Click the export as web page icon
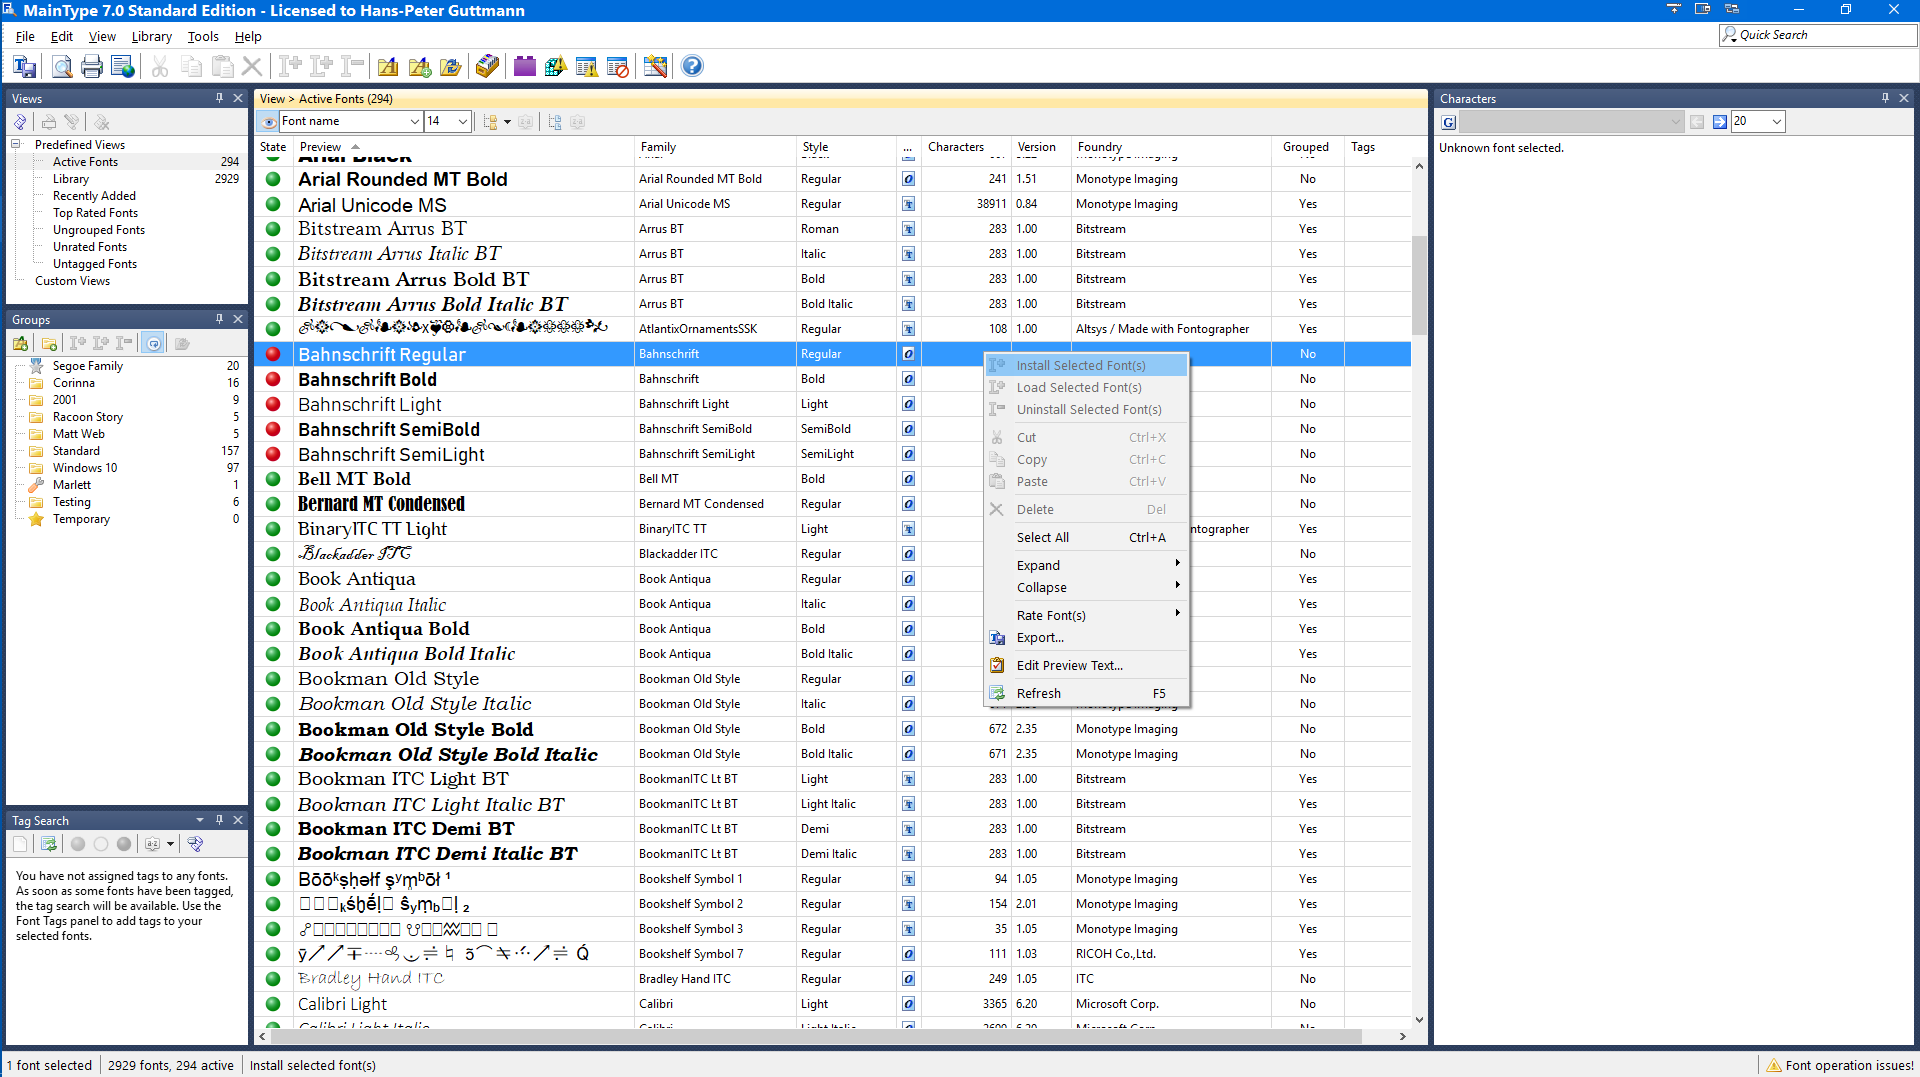 click(x=123, y=67)
